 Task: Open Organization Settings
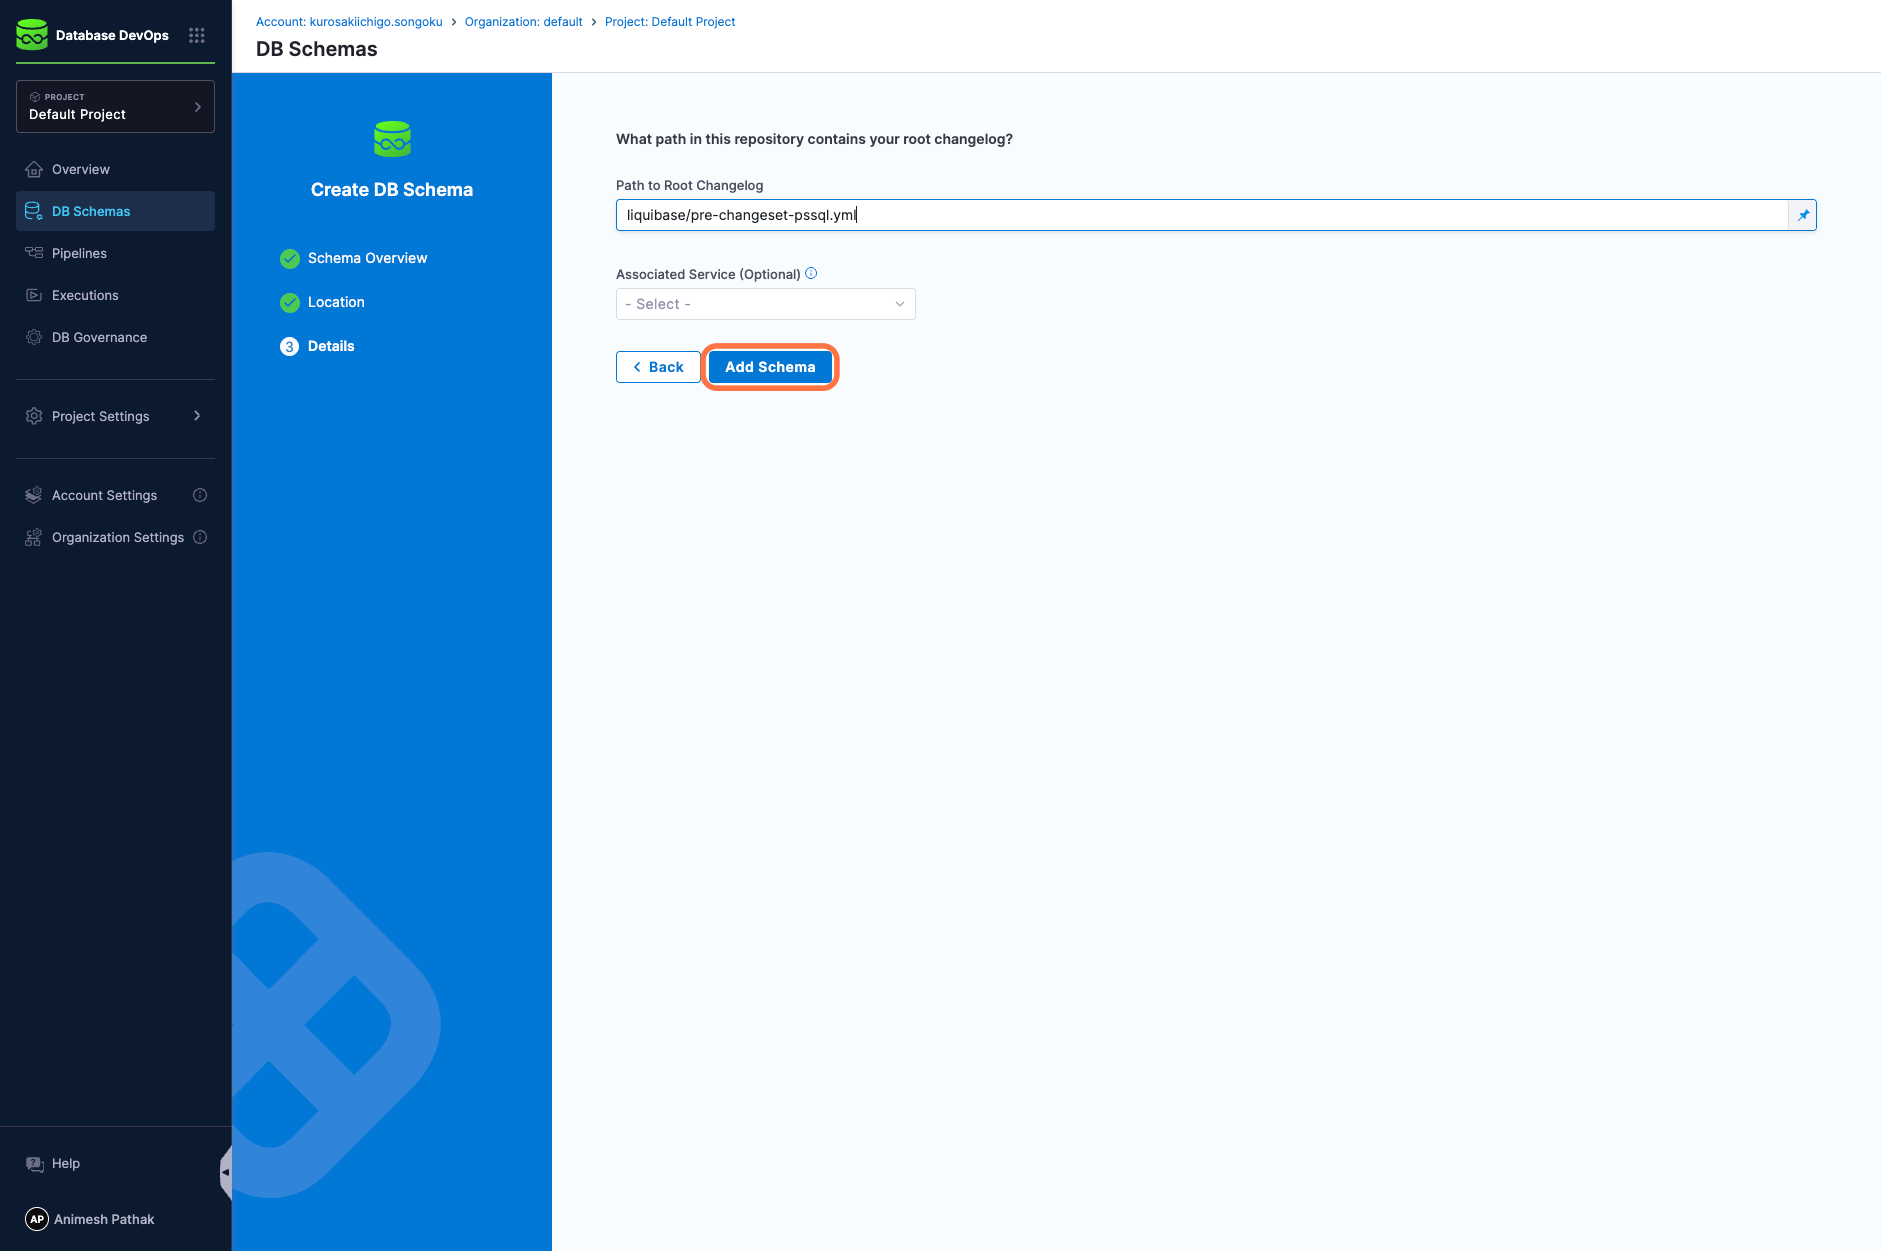(118, 537)
